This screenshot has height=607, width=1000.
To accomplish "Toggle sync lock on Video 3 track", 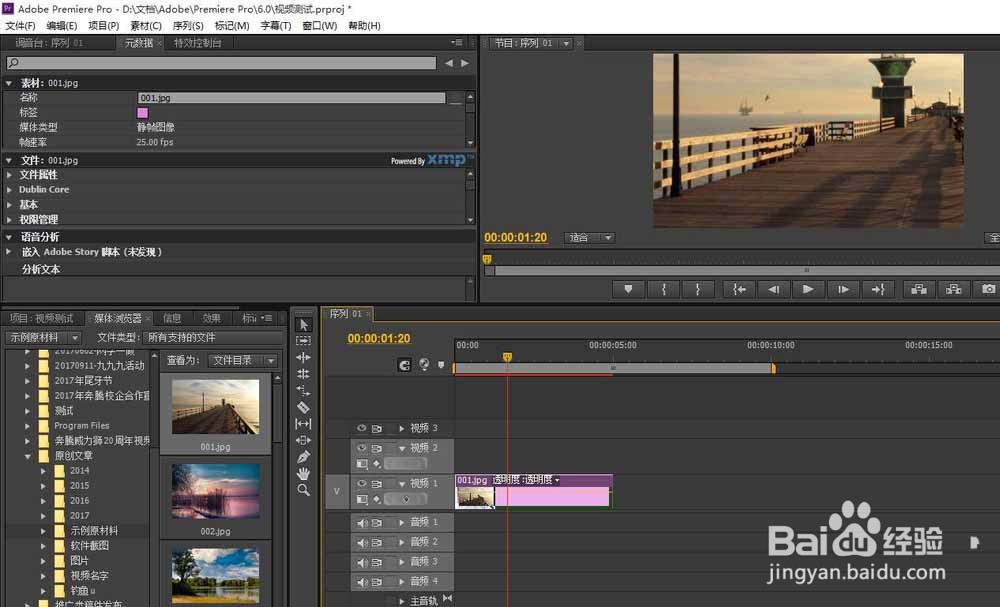I will coord(377,428).
